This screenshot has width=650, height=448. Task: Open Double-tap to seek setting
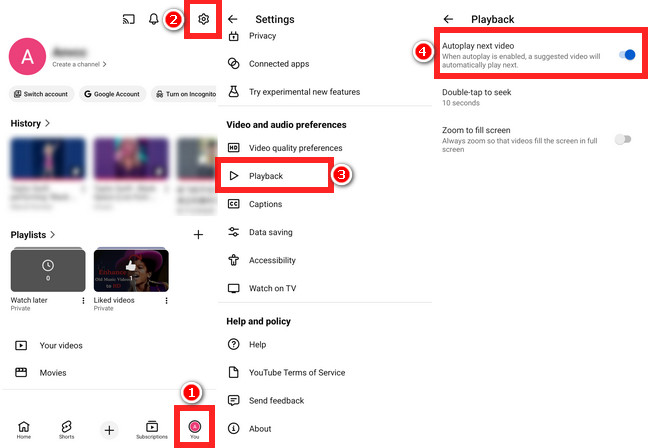[541, 97]
